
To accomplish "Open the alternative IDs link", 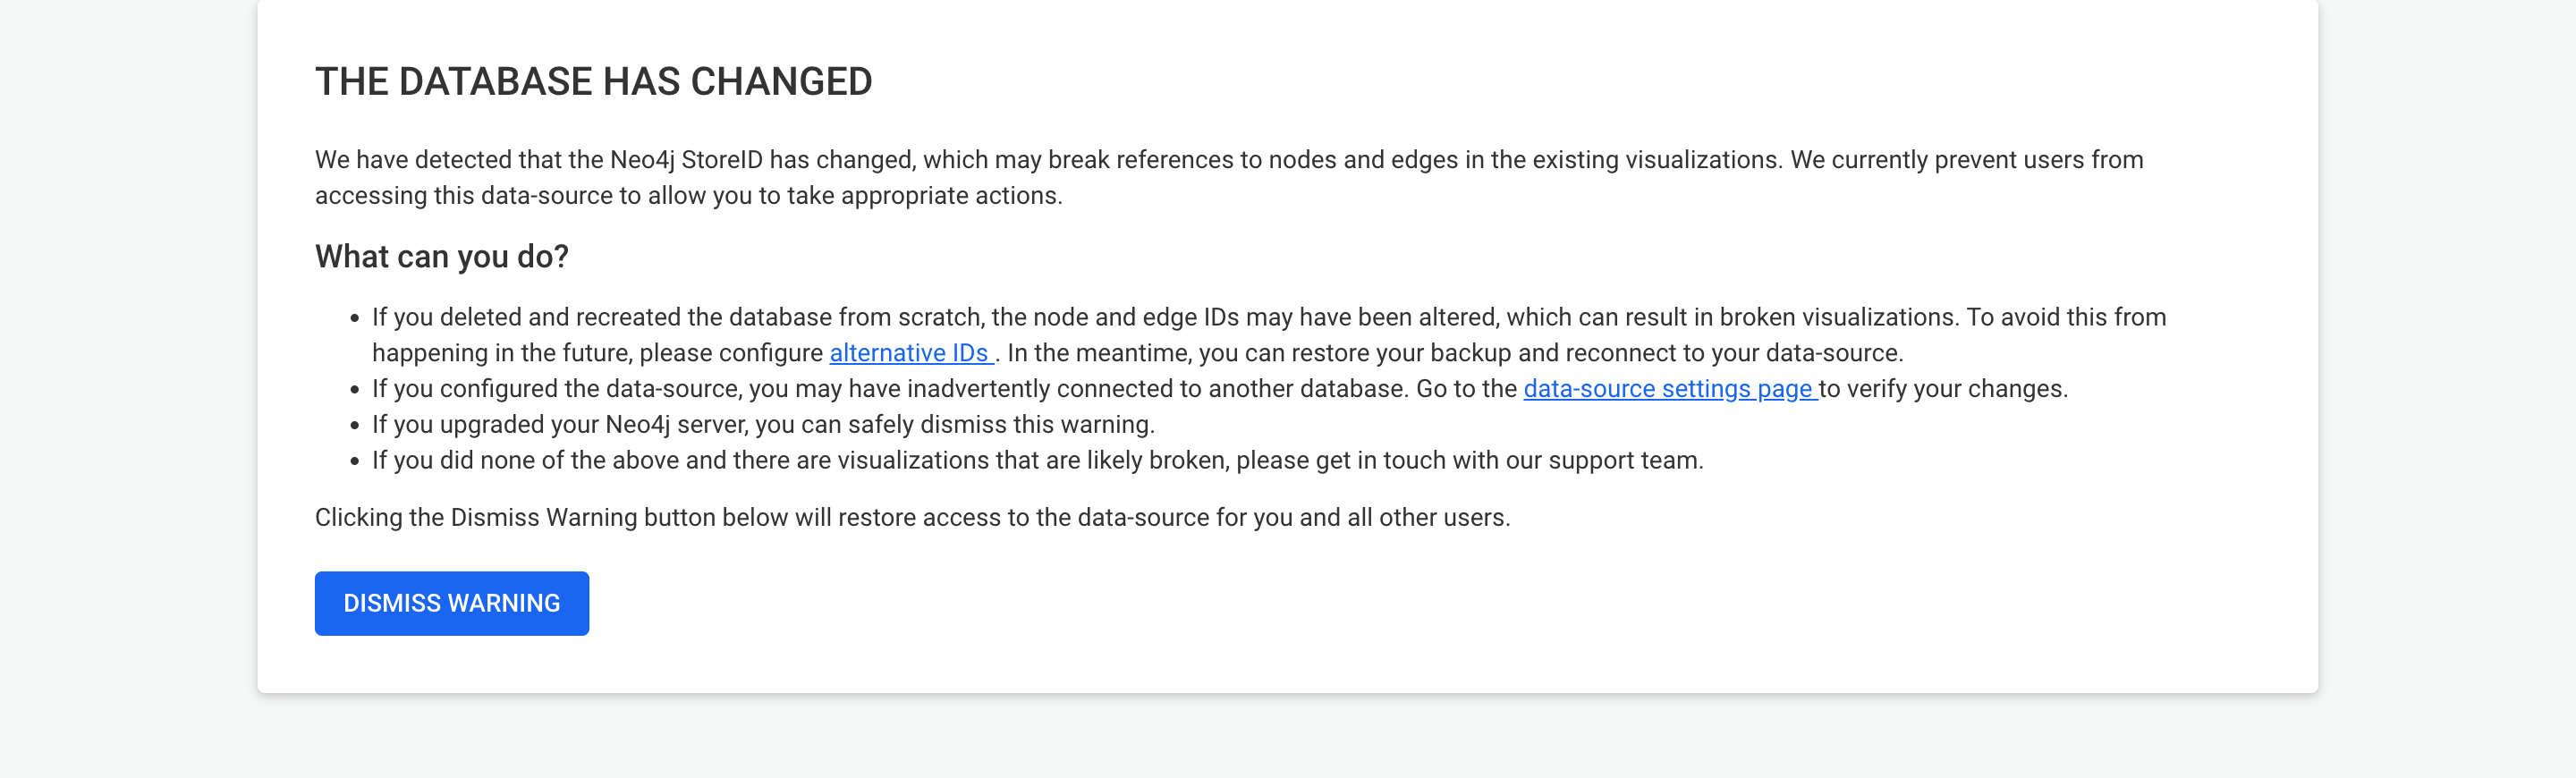I will 911,353.
